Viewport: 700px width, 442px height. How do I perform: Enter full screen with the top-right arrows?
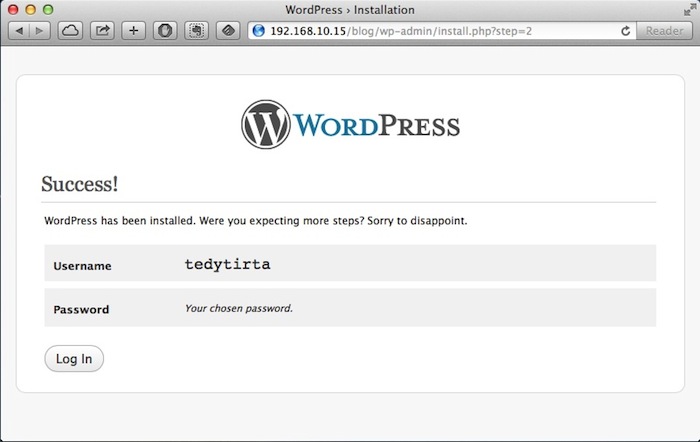point(689,9)
